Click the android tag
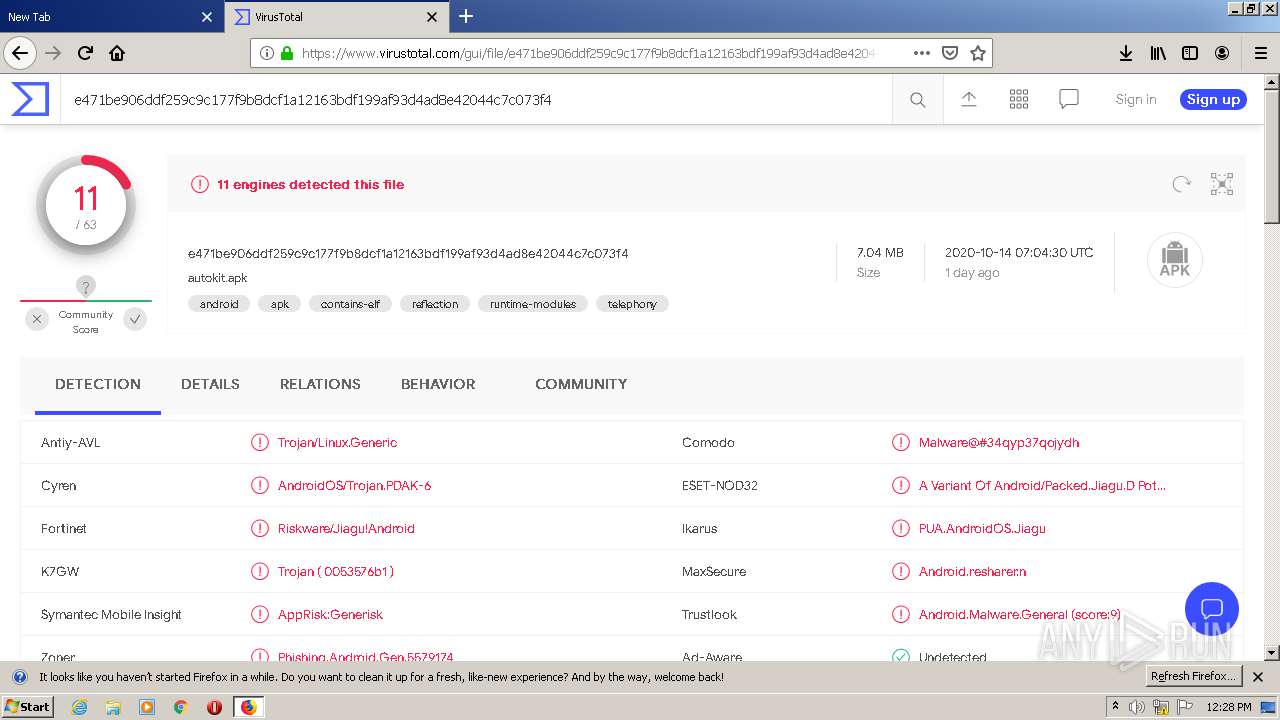Viewport: 1280px width, 720px height. (x=219, y=304)
